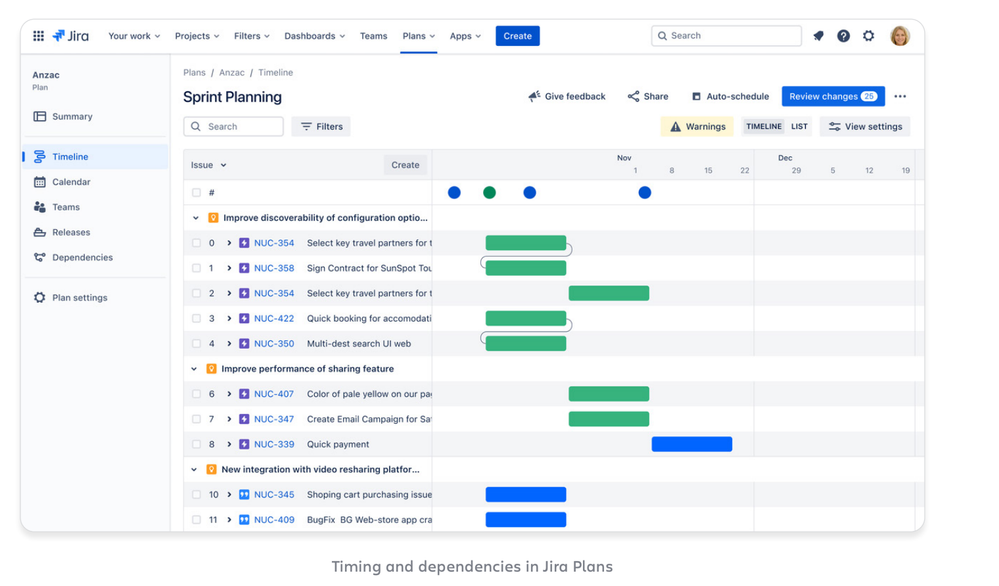
Task: Expand the NUC-358 row chevron
Action: click(229, 268)
